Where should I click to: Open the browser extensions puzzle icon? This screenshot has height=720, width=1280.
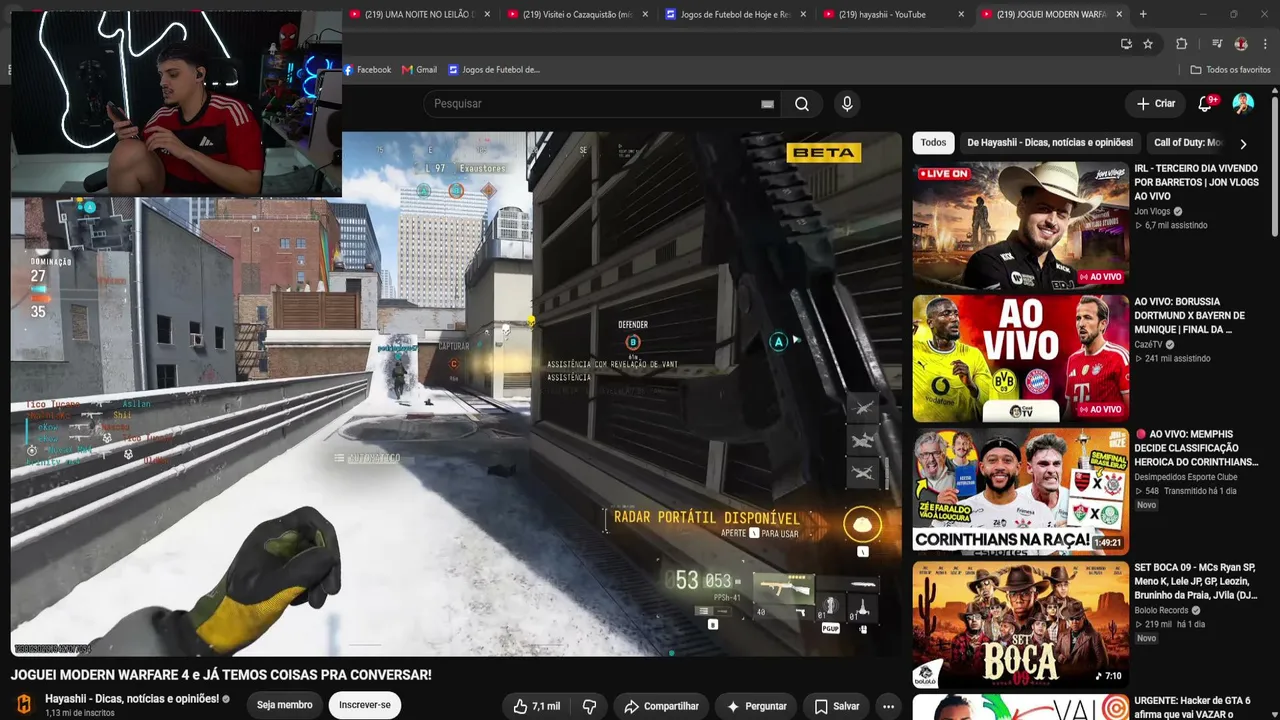click(1181, 44)
